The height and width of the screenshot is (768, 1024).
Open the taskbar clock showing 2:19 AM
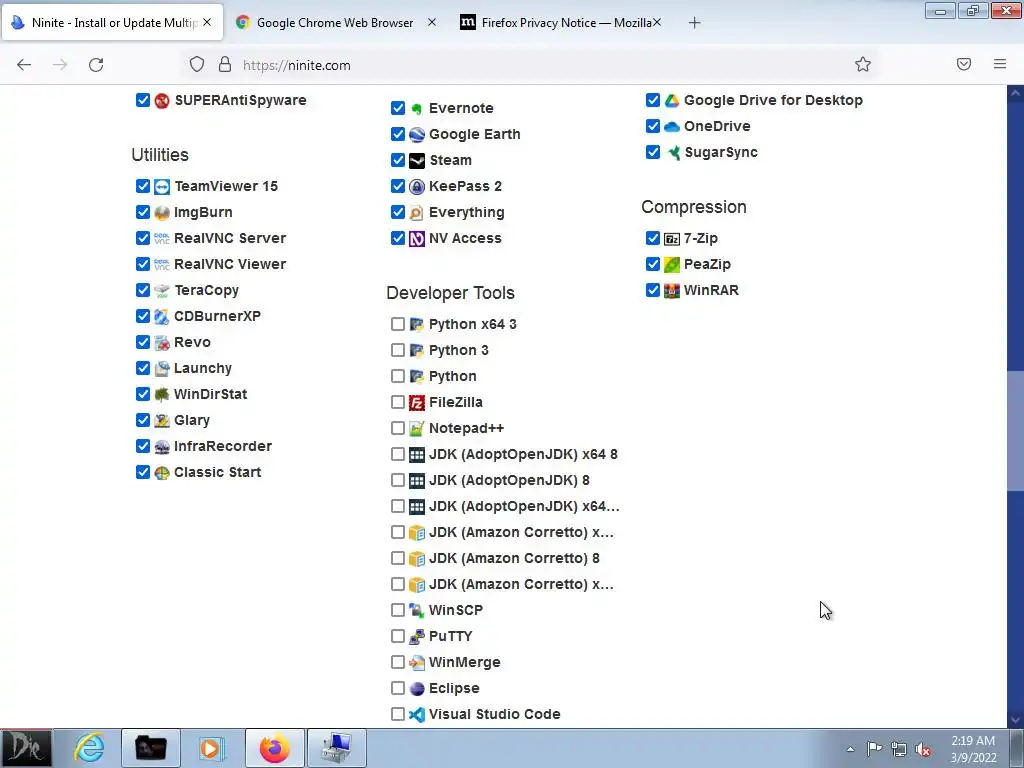(973, 749)
